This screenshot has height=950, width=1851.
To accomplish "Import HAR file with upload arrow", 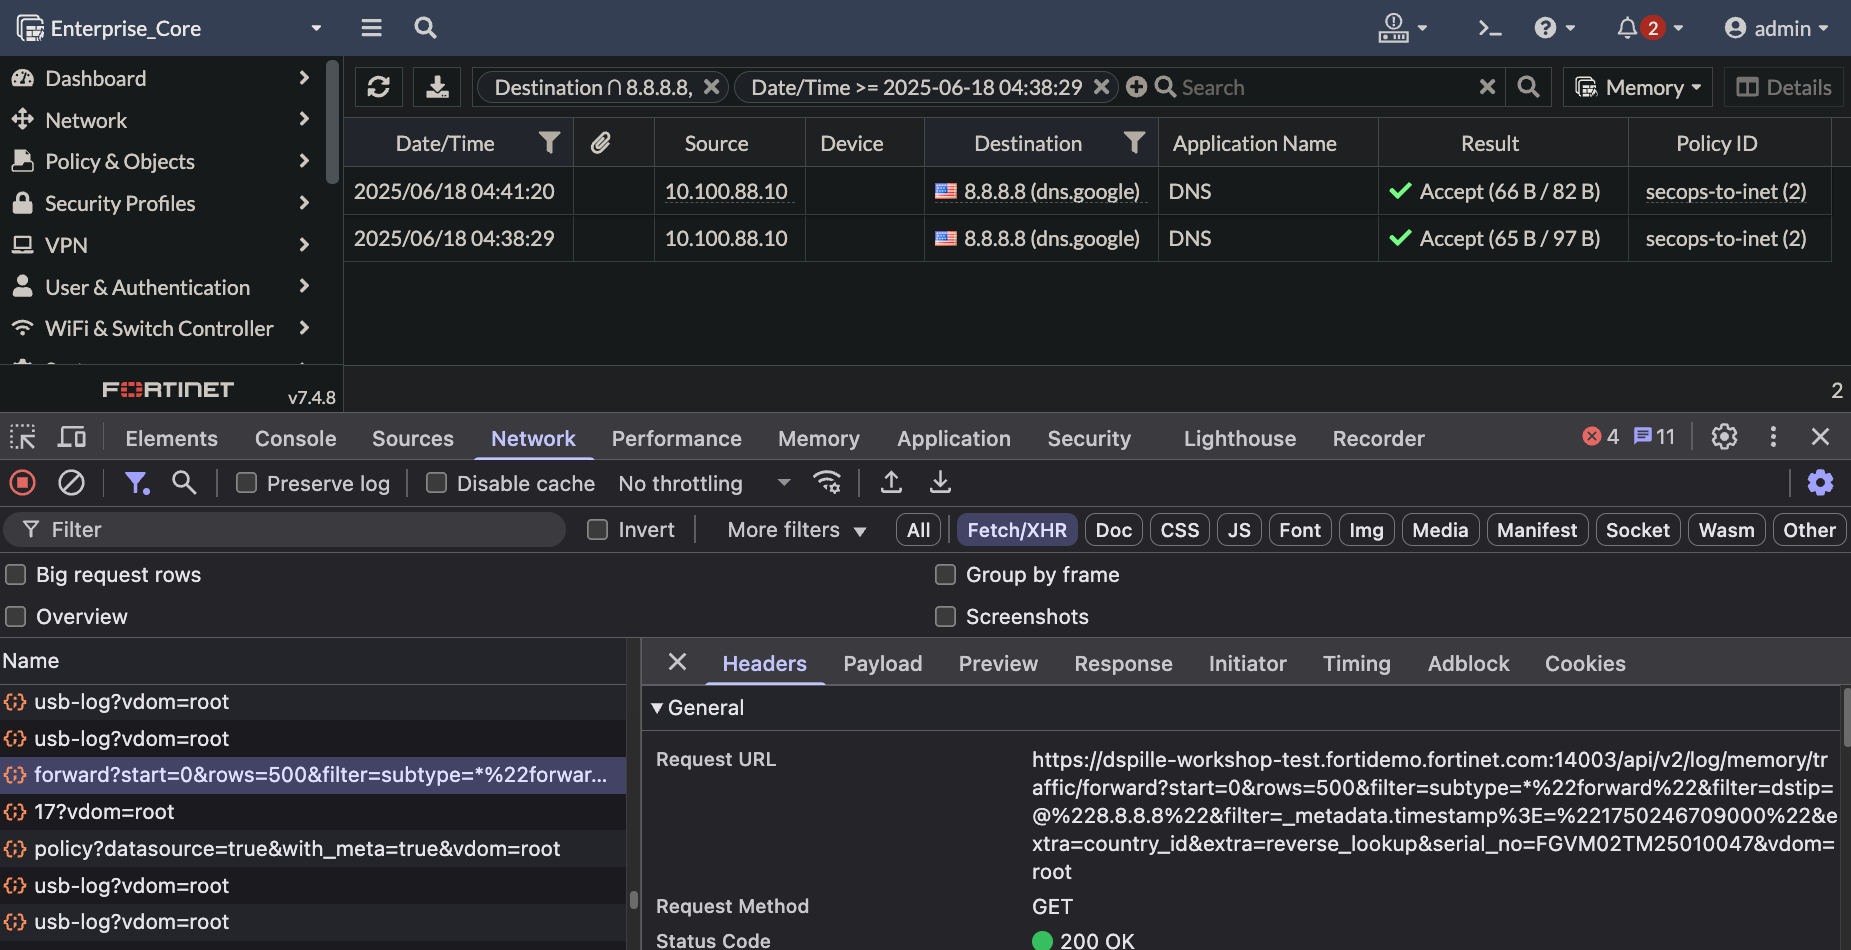I will pyautogui.click(x=891, y=483).
